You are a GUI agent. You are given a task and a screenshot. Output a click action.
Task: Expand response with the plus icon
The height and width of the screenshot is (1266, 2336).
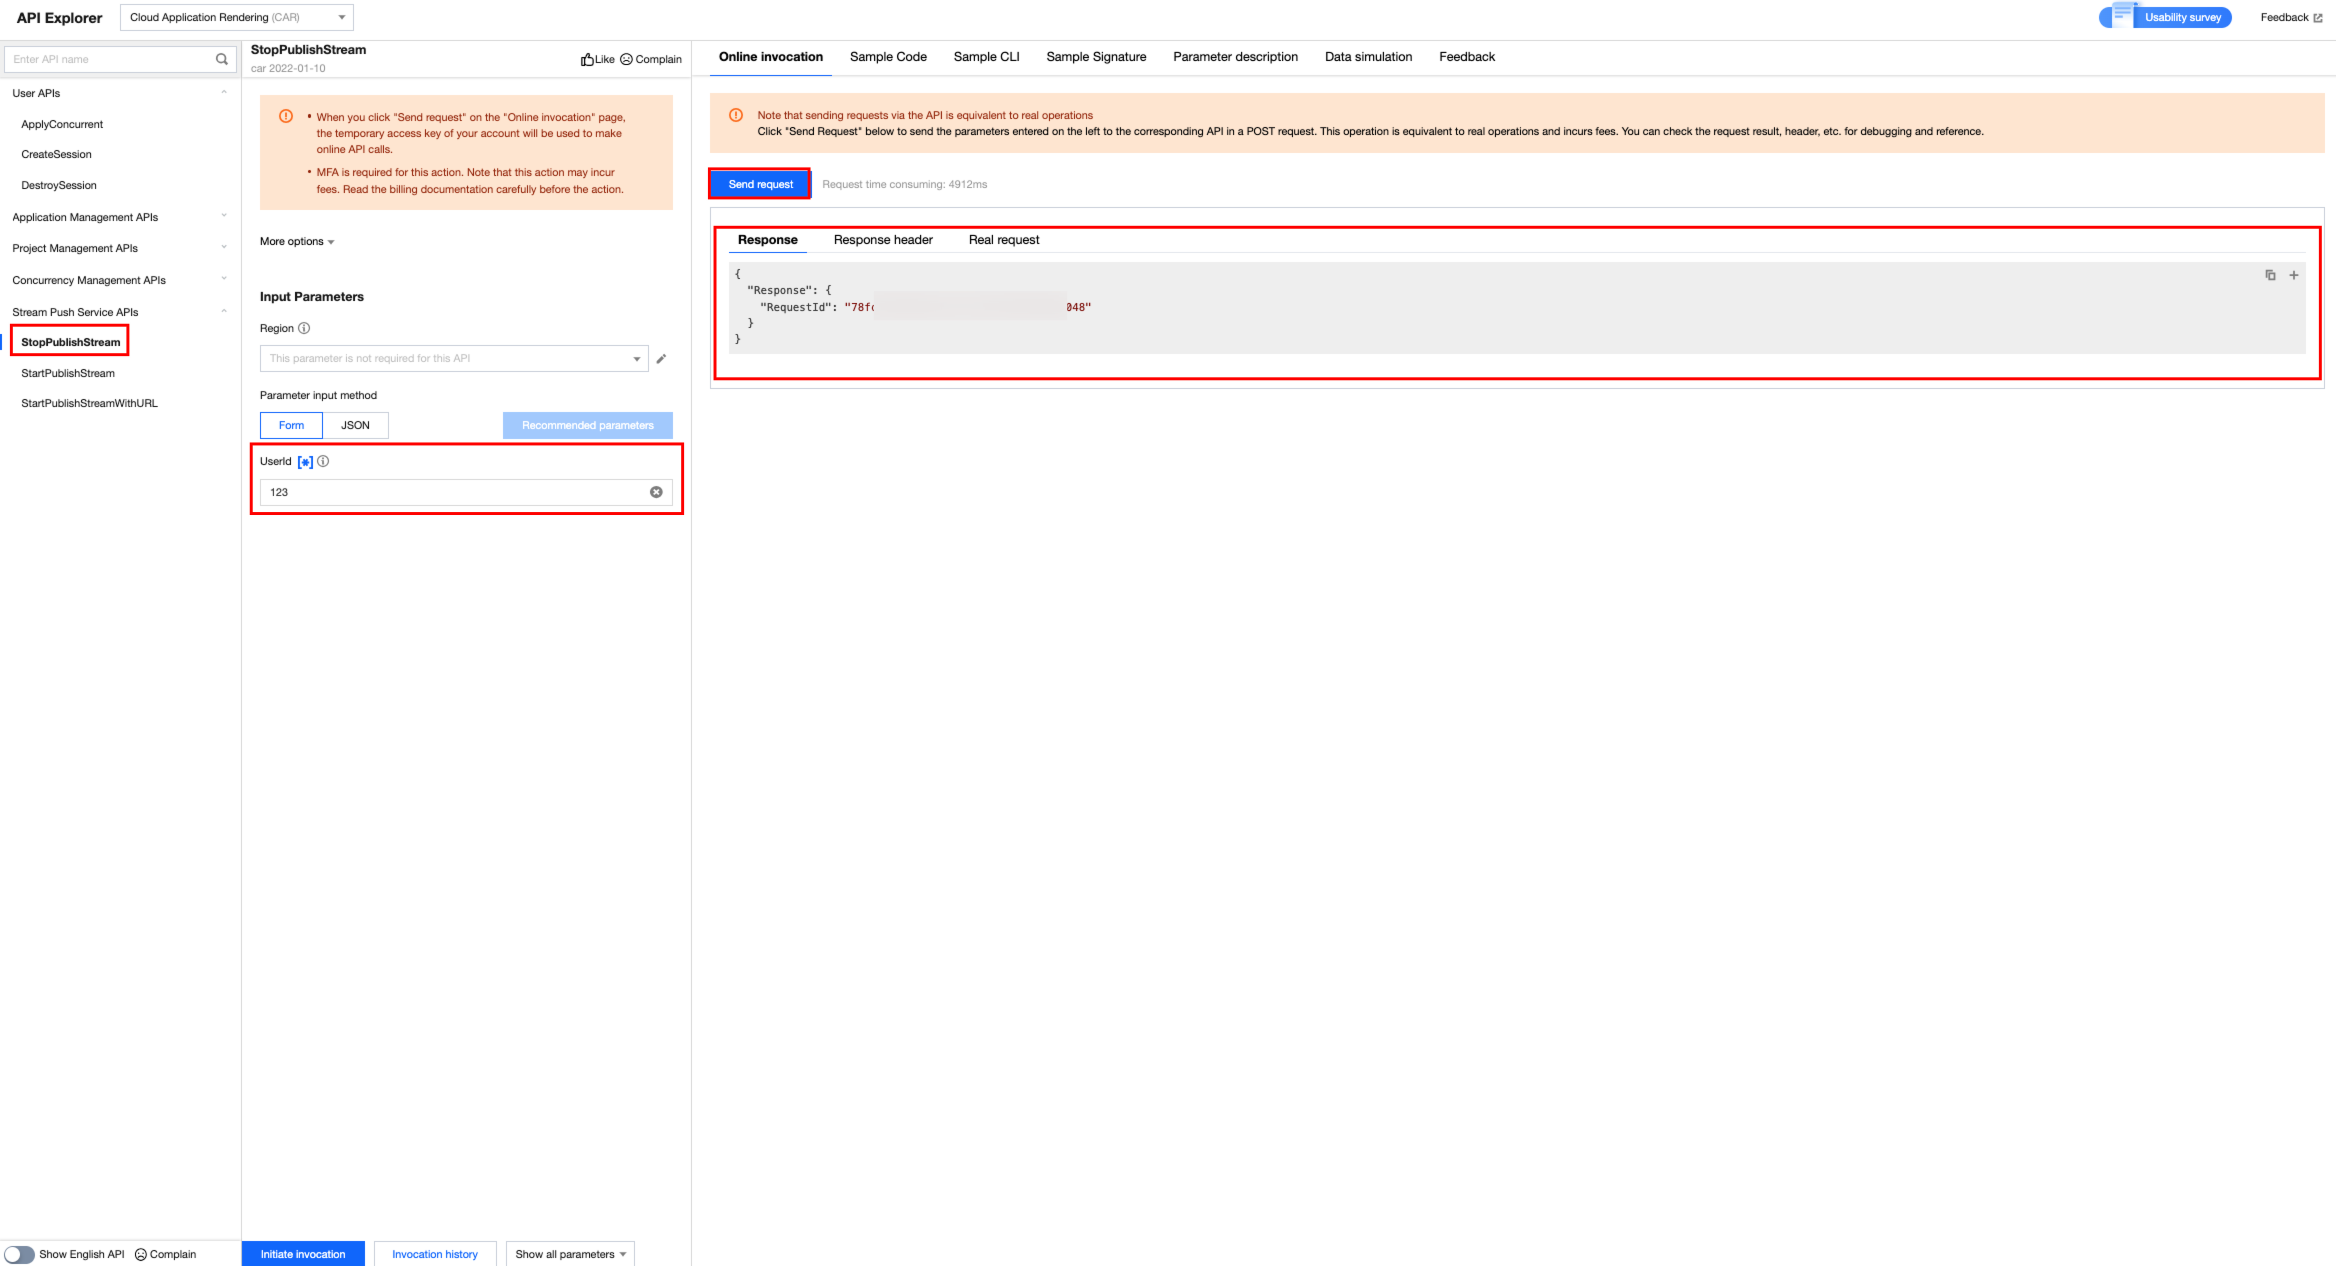pos(2294,275)
